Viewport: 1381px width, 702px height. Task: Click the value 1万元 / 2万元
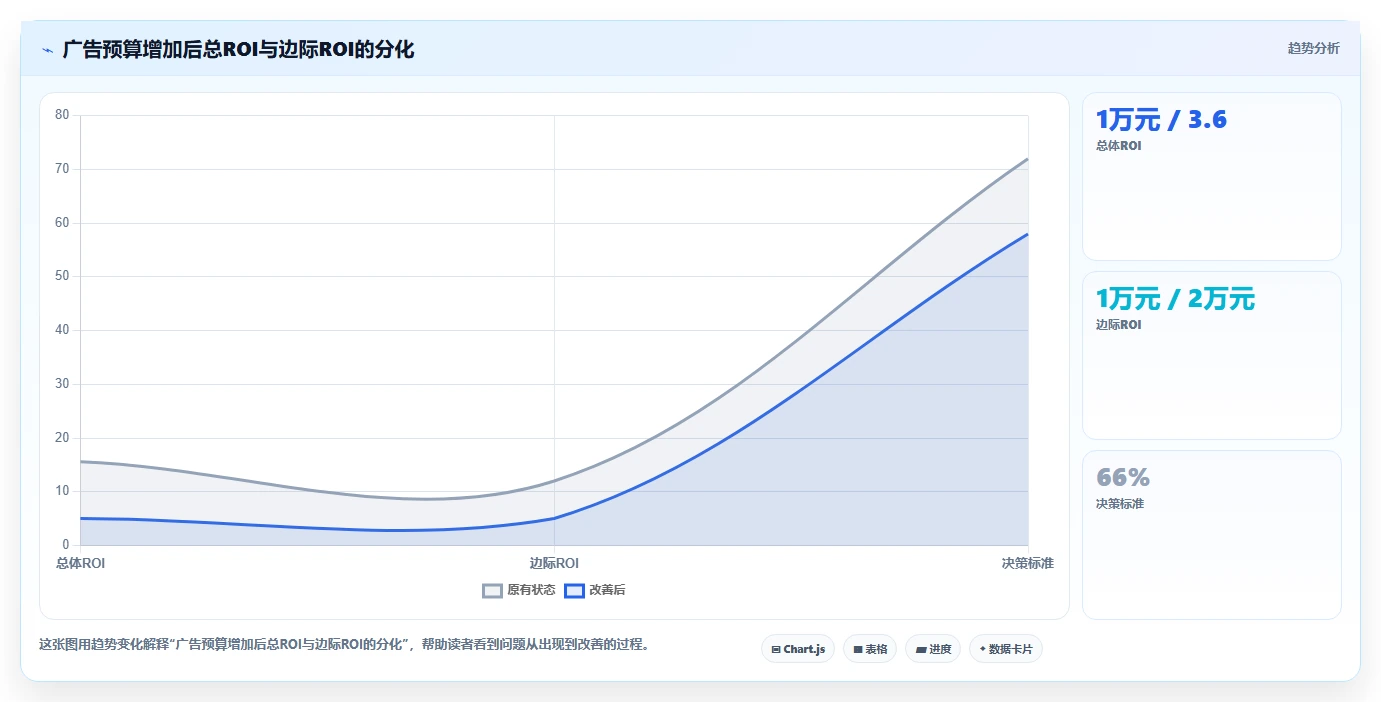[1175, 299]
